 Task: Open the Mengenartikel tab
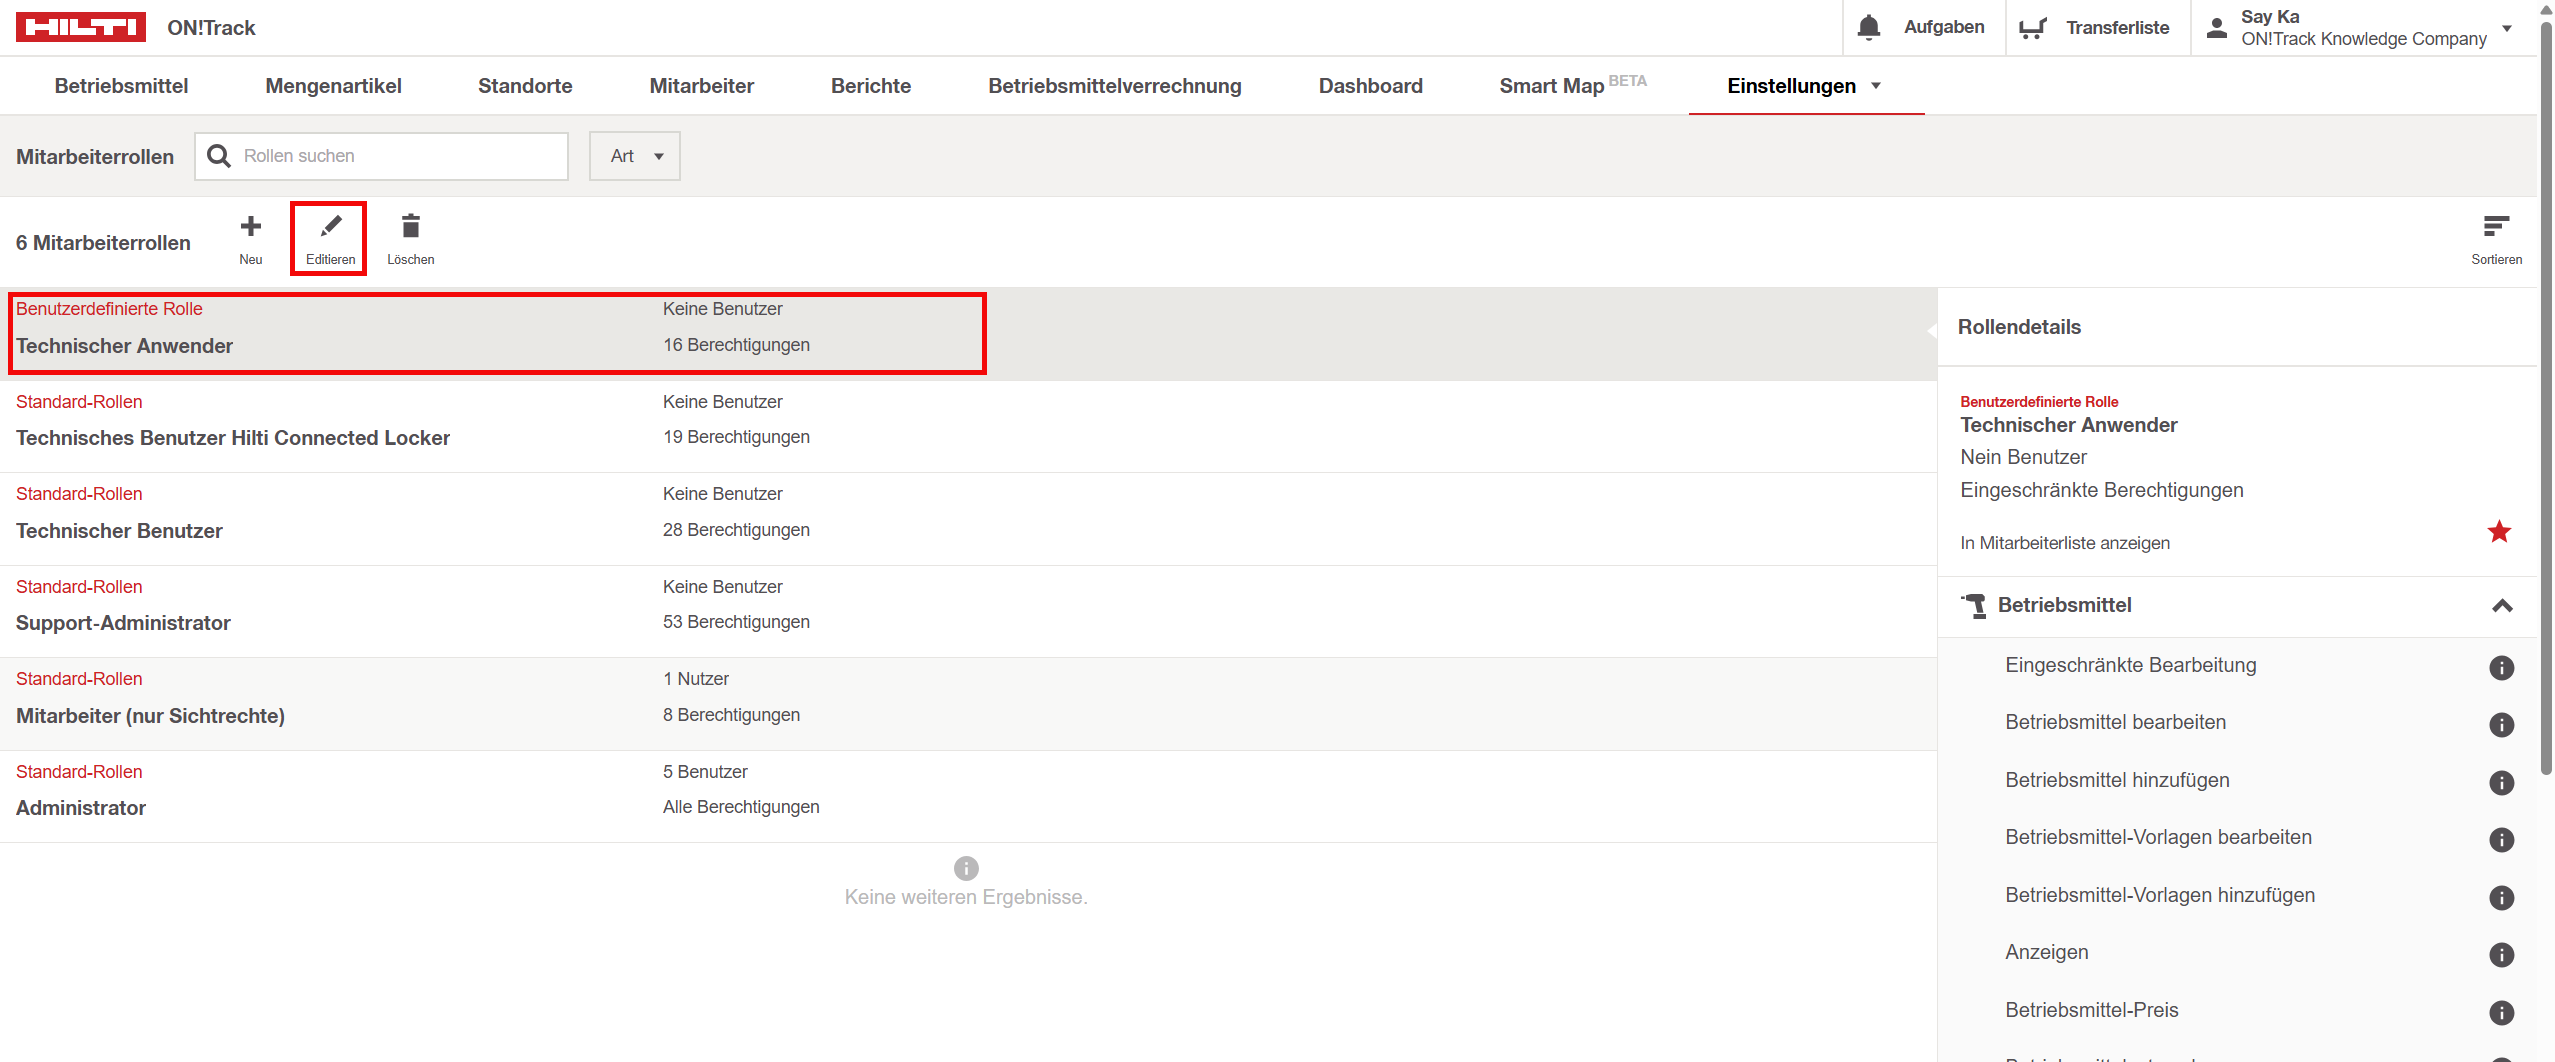tap(333, 86)
